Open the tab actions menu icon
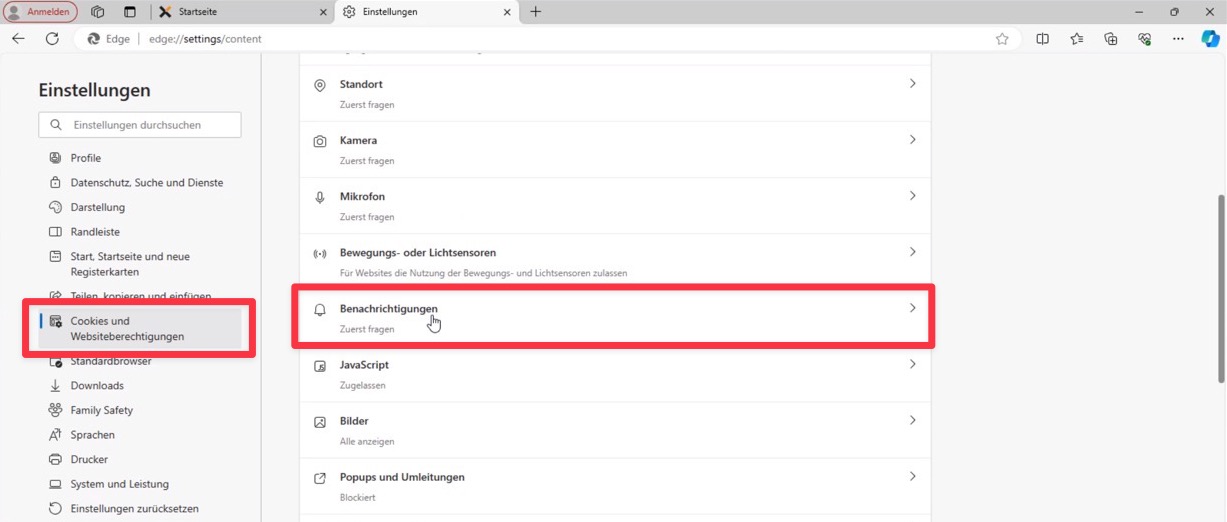The width and height of the screenshot is (1227, 522). pyautogui.click(x=130, y=12)
